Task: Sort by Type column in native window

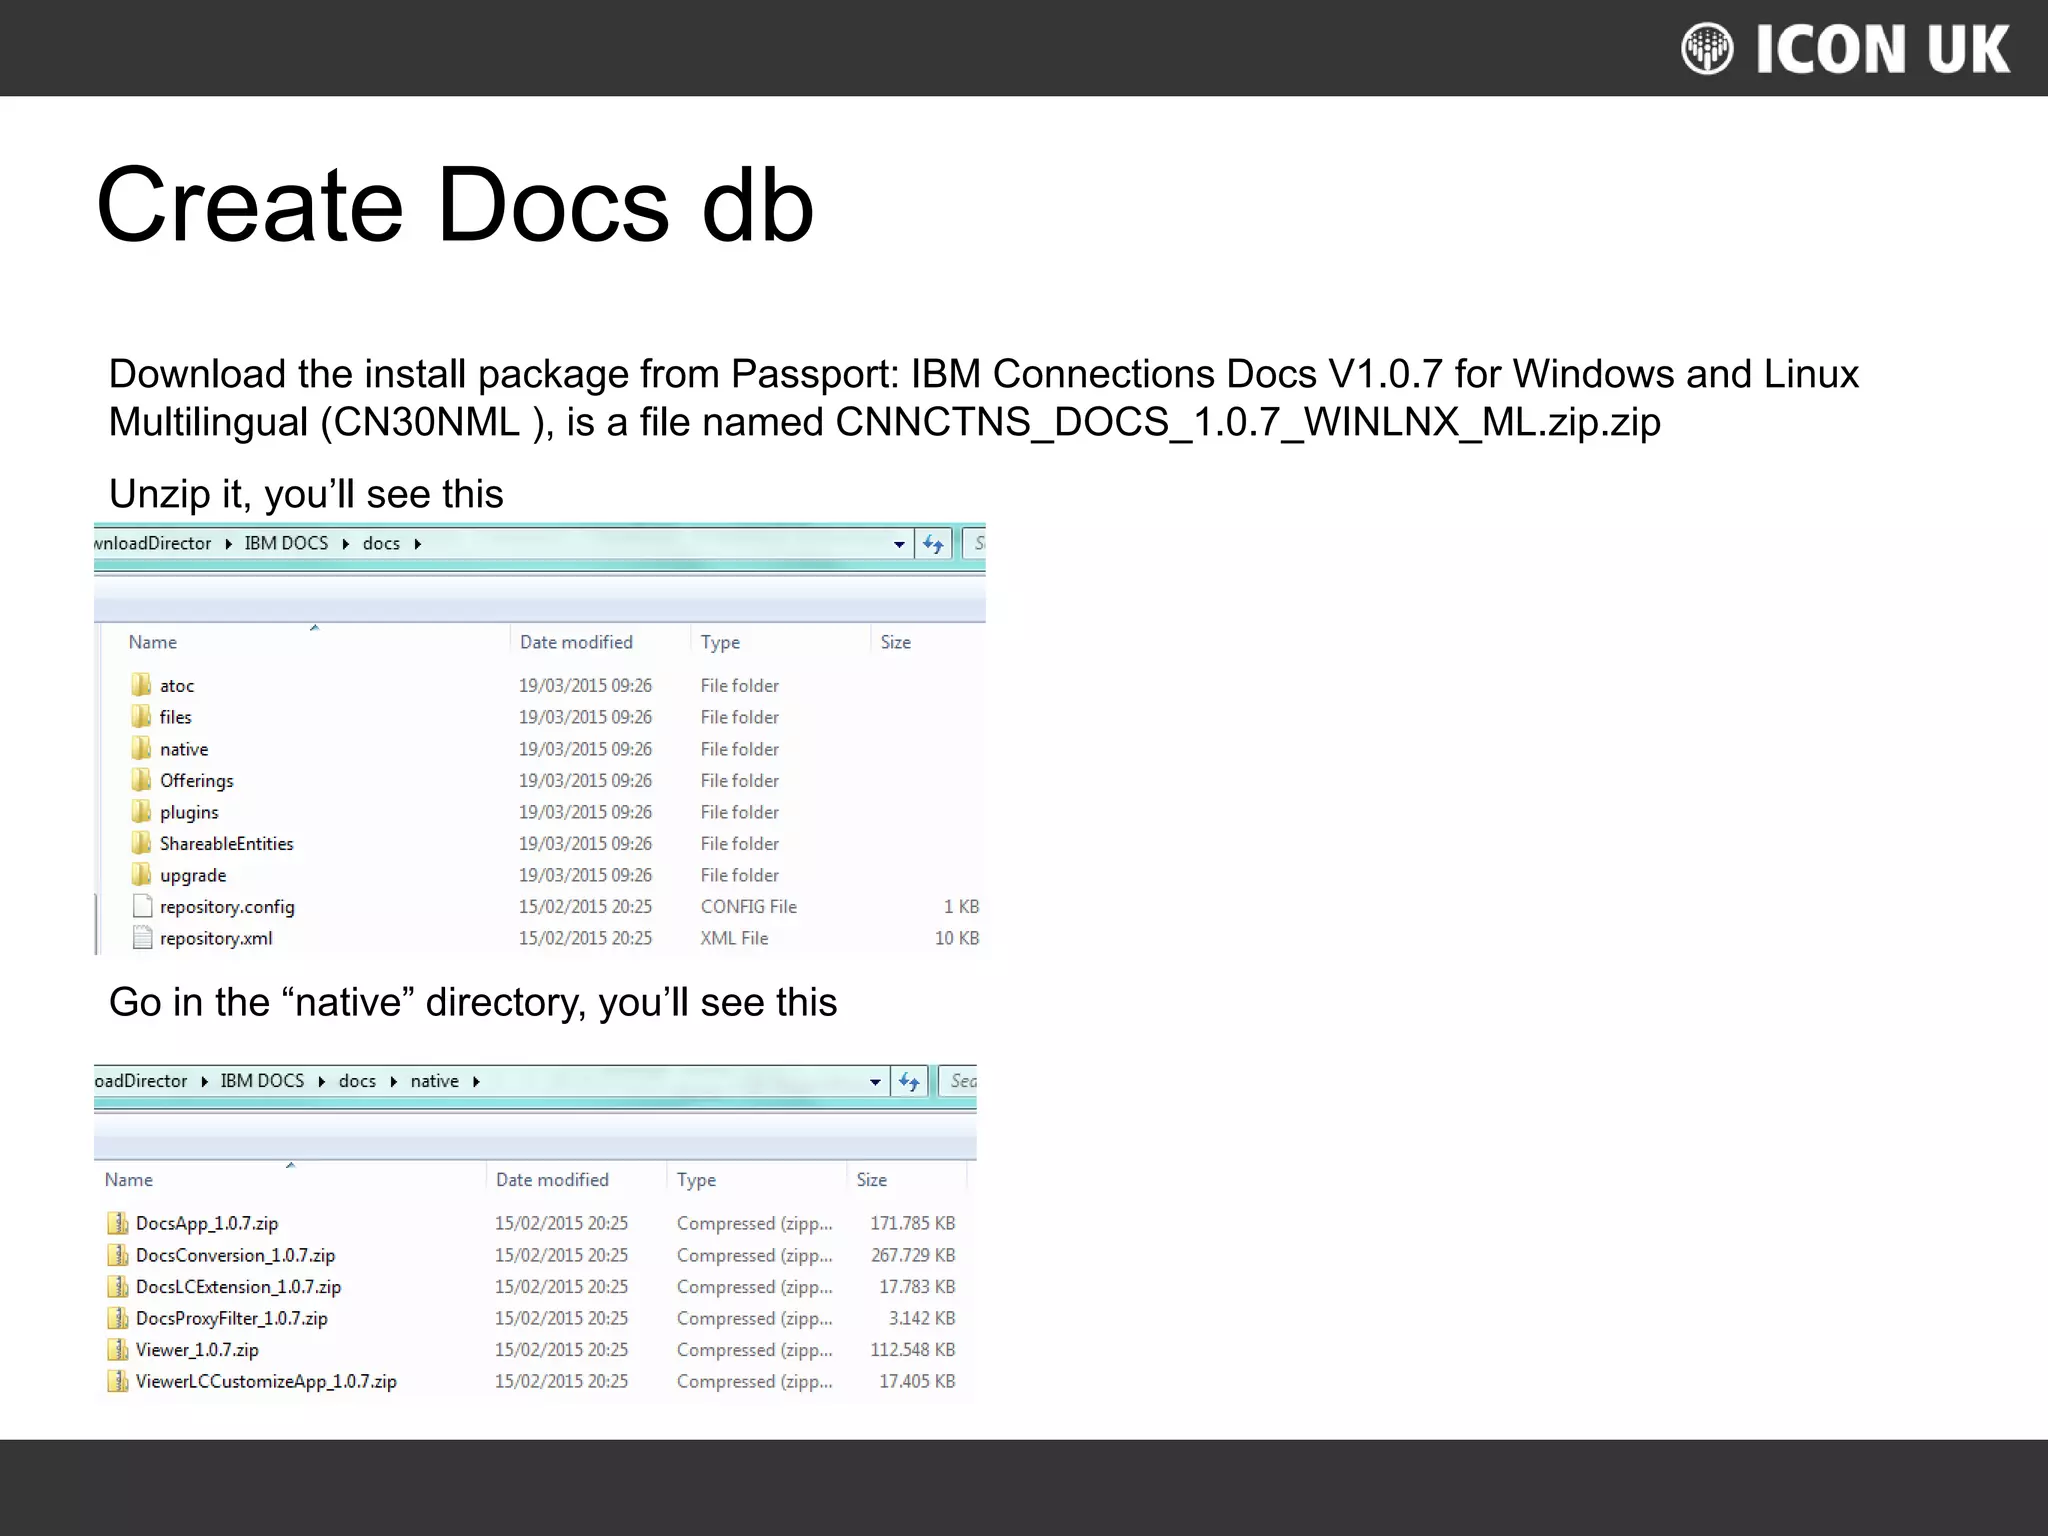Action: (x=696, y=1180)
